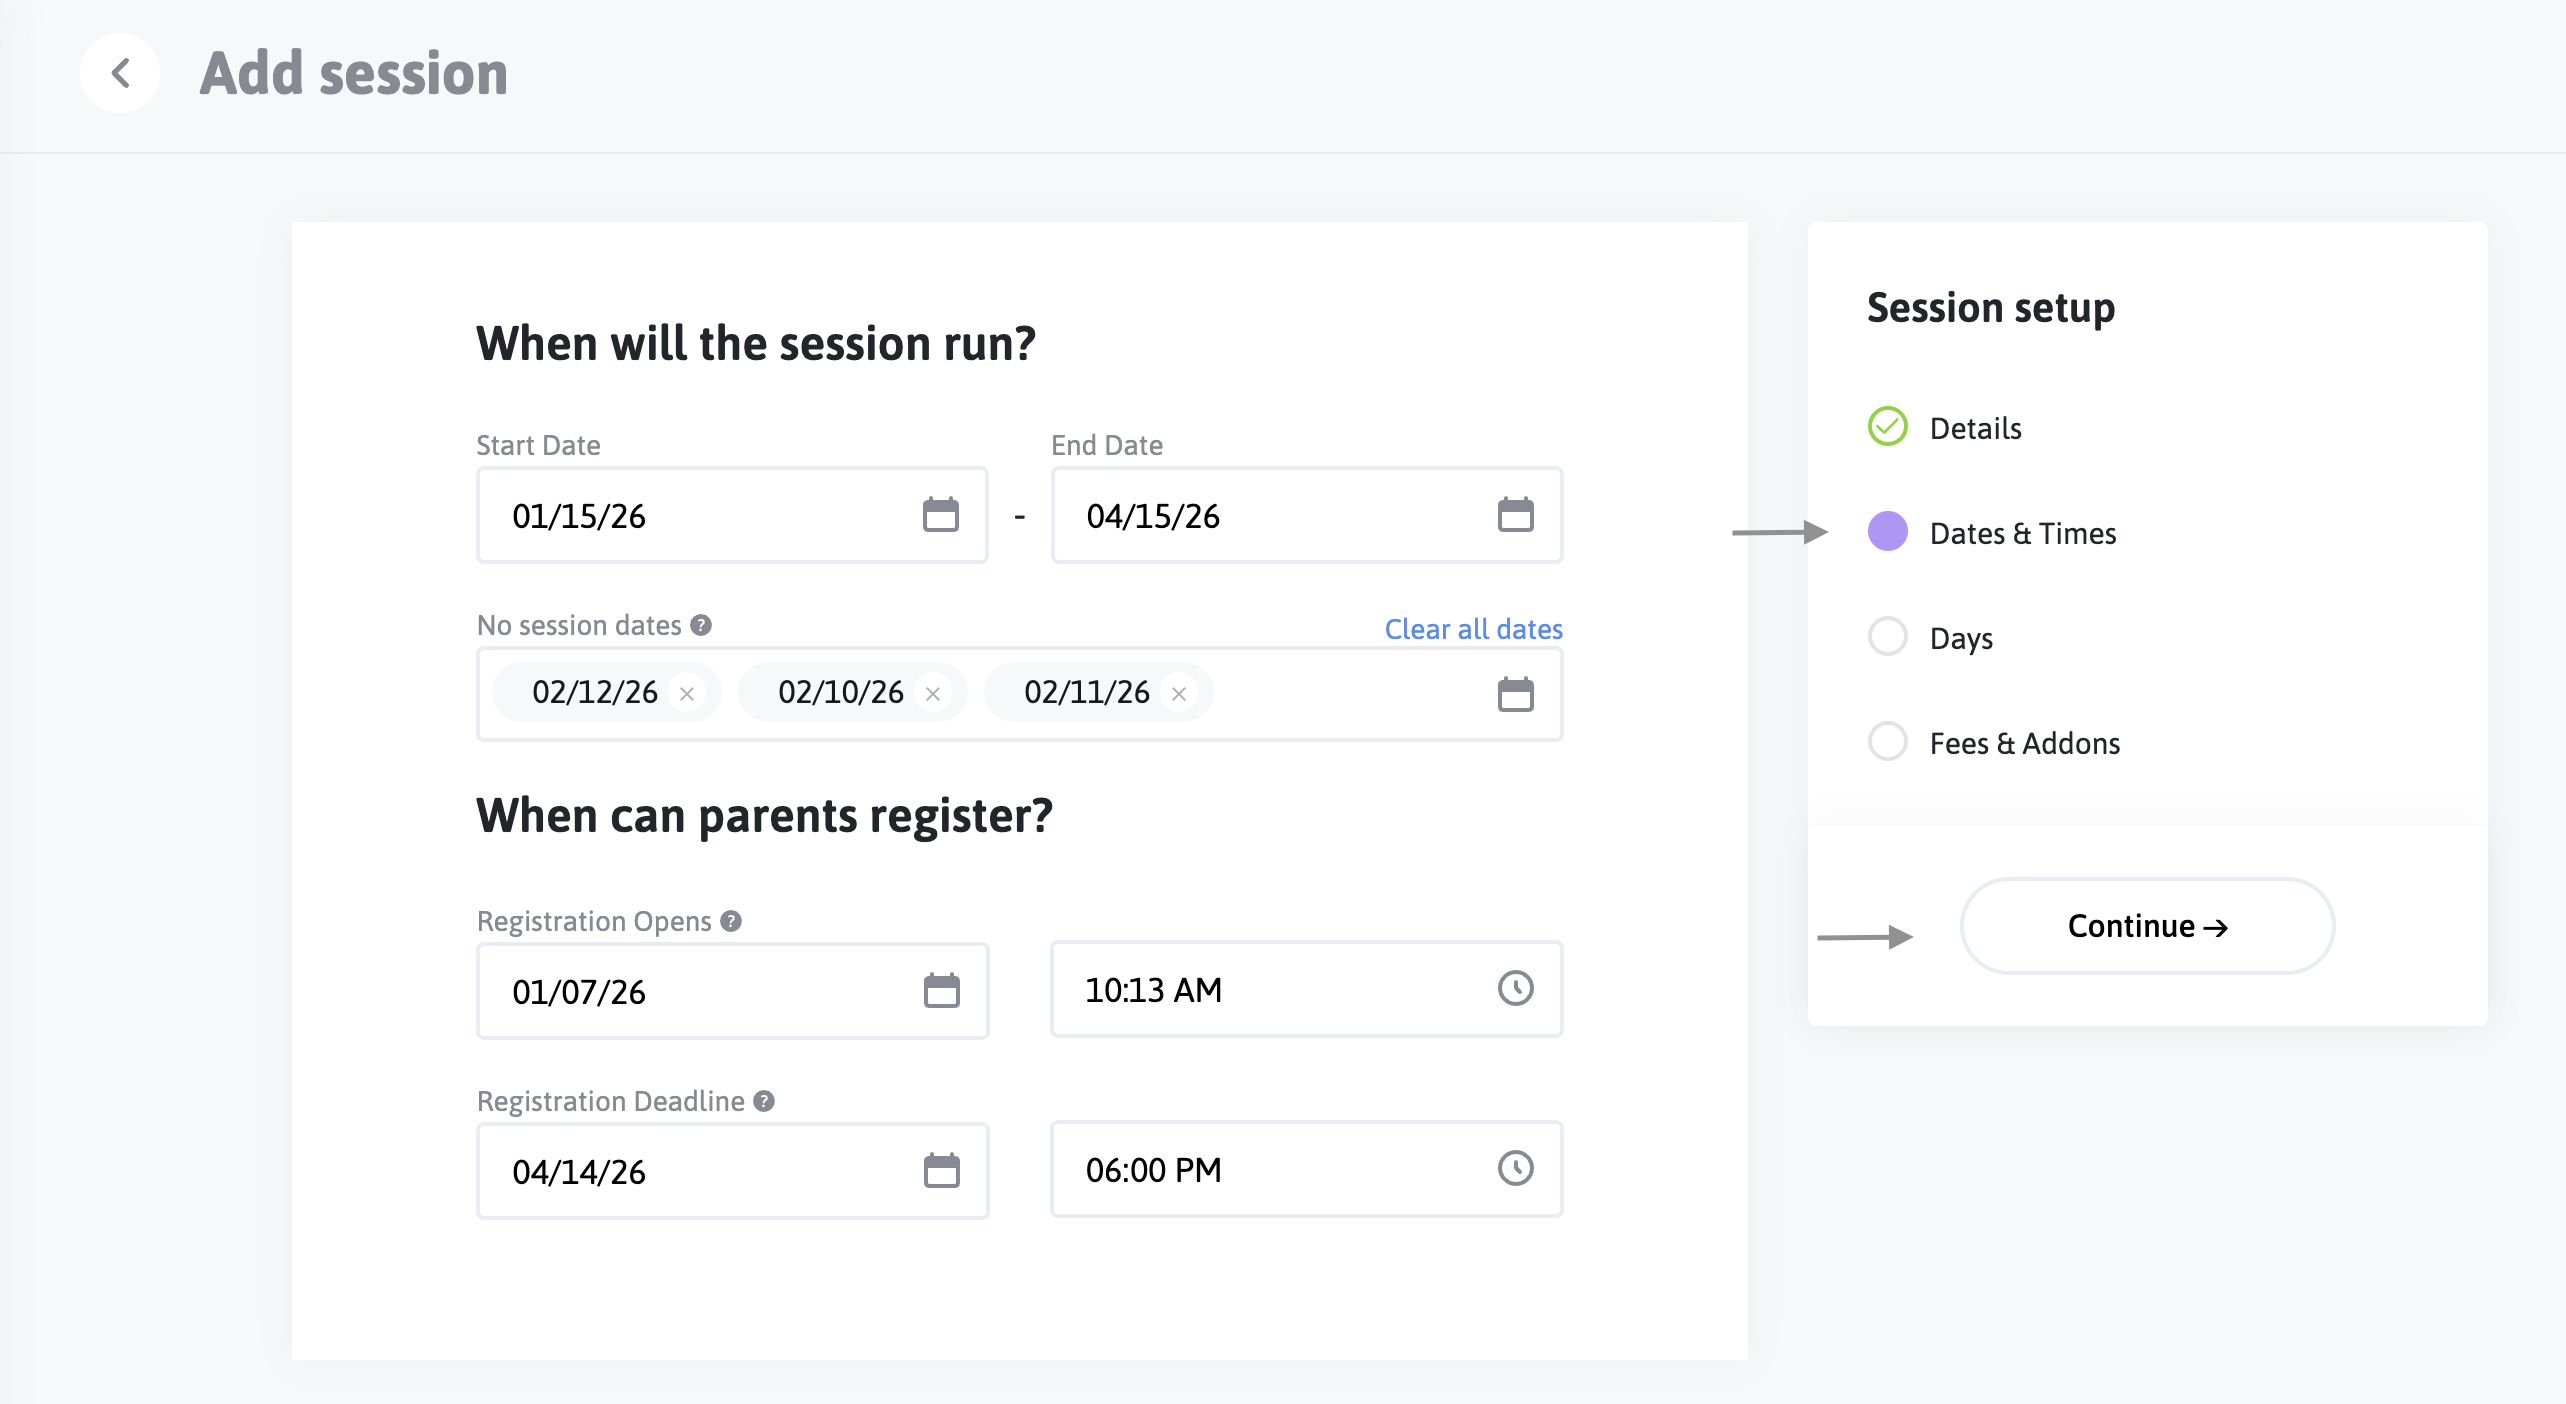Viewport: 2566px width, 1404px height.
Task: Go back using the arrow beside Add session
Action: (120, 73)
